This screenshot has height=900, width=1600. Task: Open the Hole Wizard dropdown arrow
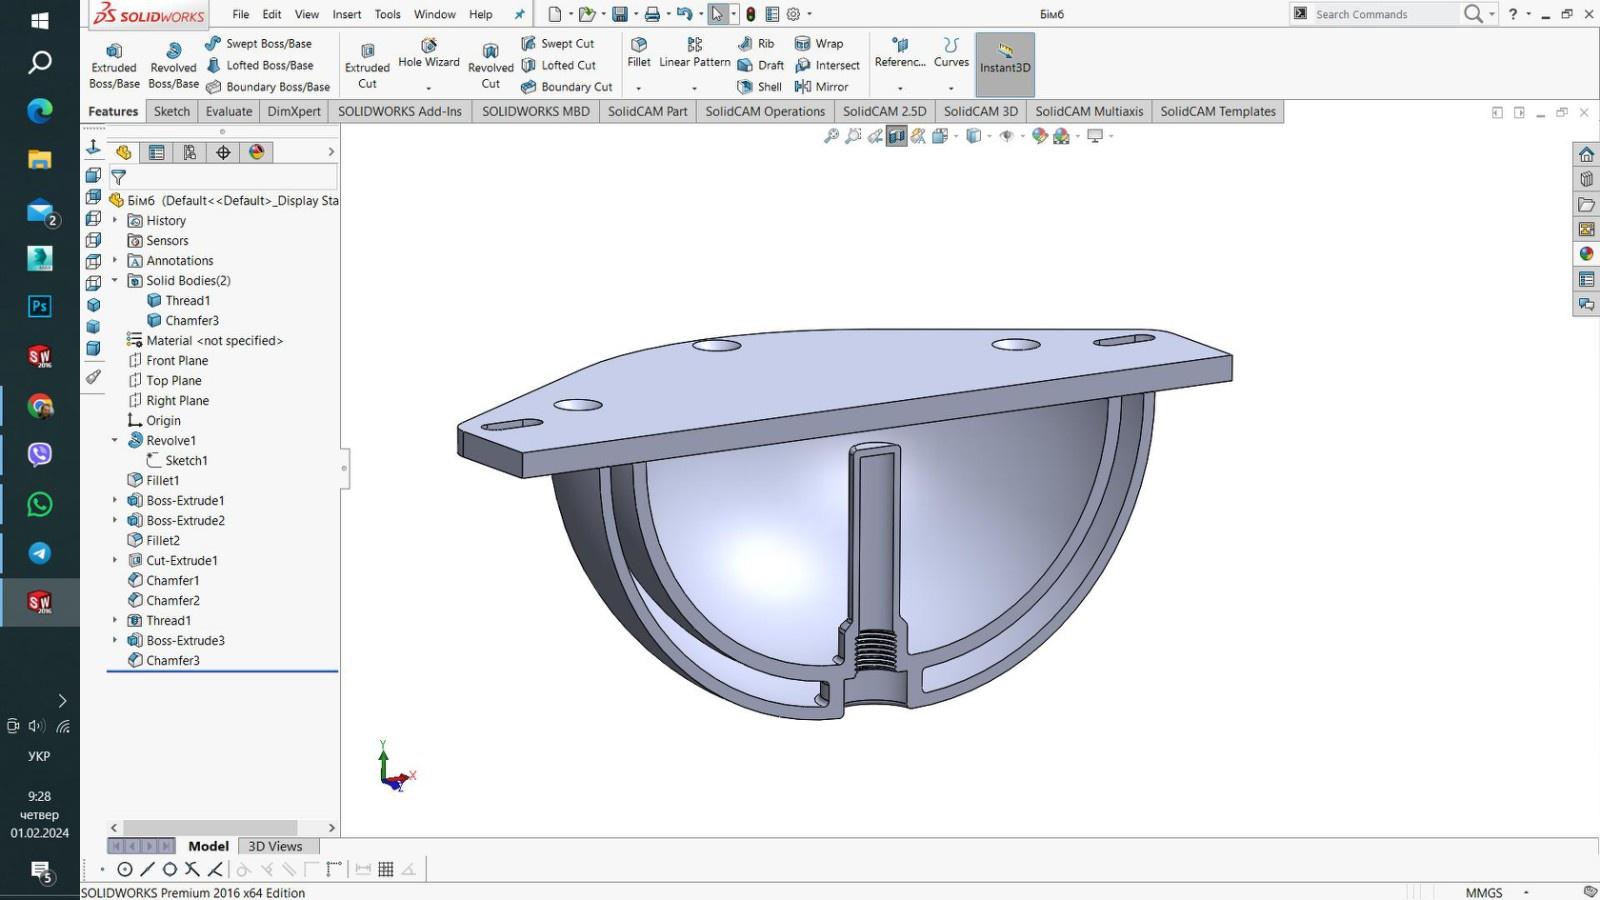[429, 88]
